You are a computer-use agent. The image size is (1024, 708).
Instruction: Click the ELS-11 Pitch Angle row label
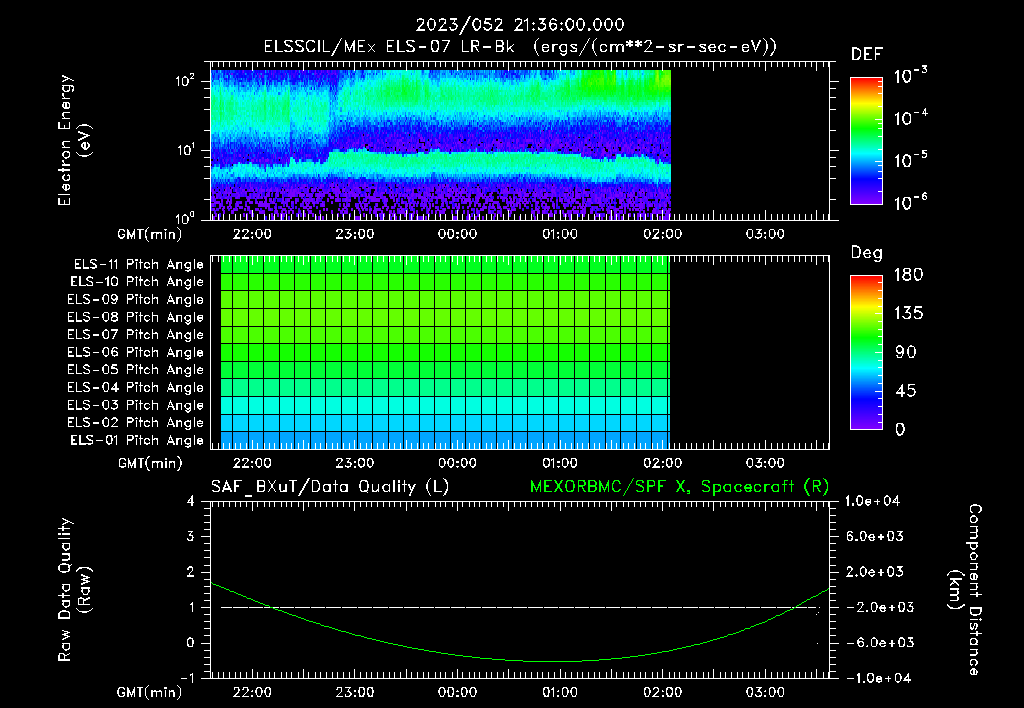[x=138, y=265]
